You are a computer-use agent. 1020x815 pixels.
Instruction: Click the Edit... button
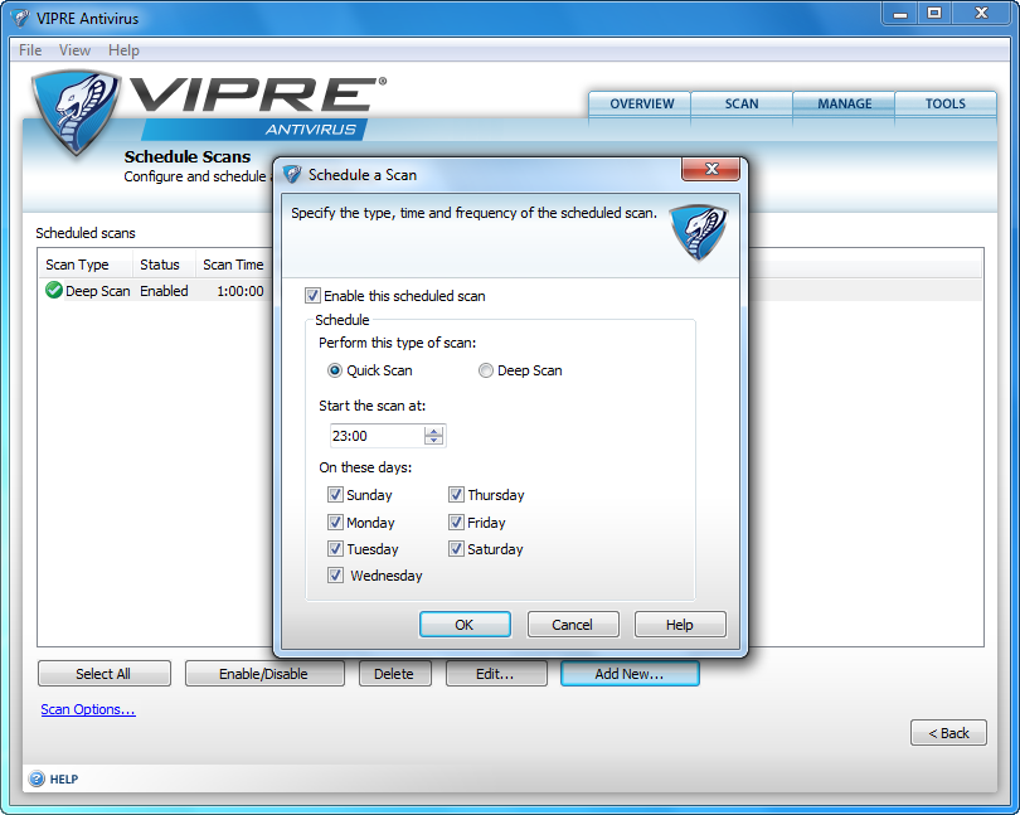point(496,674)
